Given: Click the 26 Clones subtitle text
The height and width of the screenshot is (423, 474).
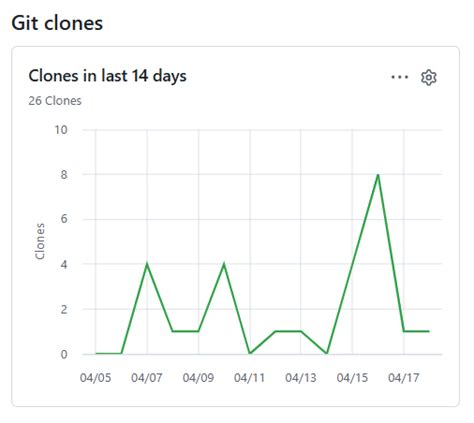Looking at the screenshot, I should [55, 101].
